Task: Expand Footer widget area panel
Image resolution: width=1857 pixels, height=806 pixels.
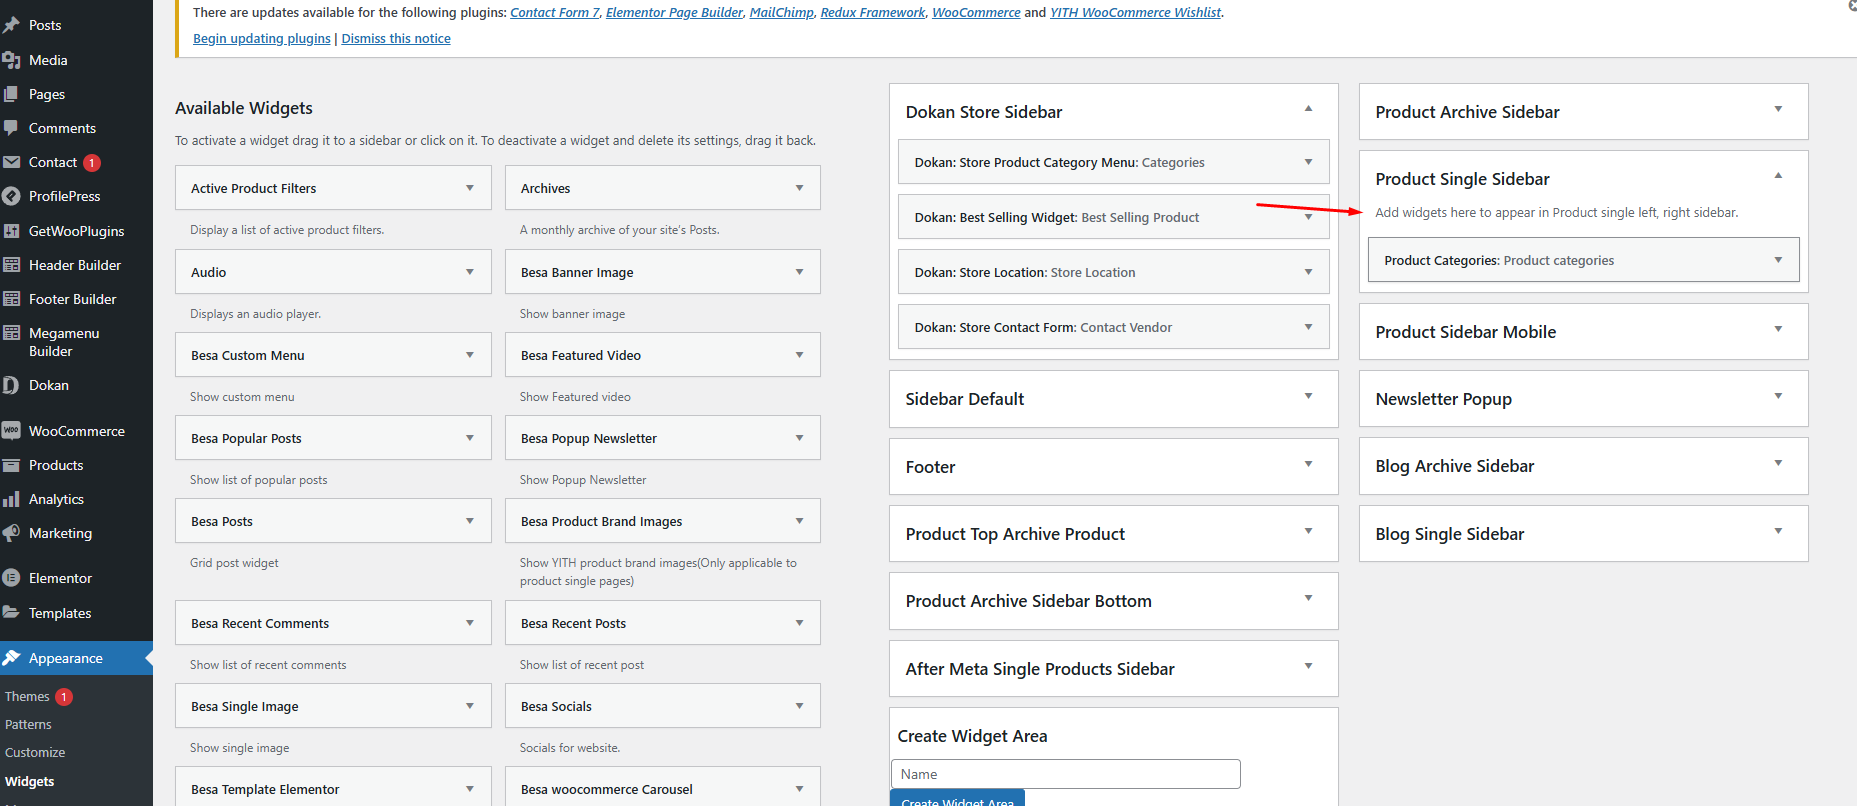Action: (x=1308, y=464)
